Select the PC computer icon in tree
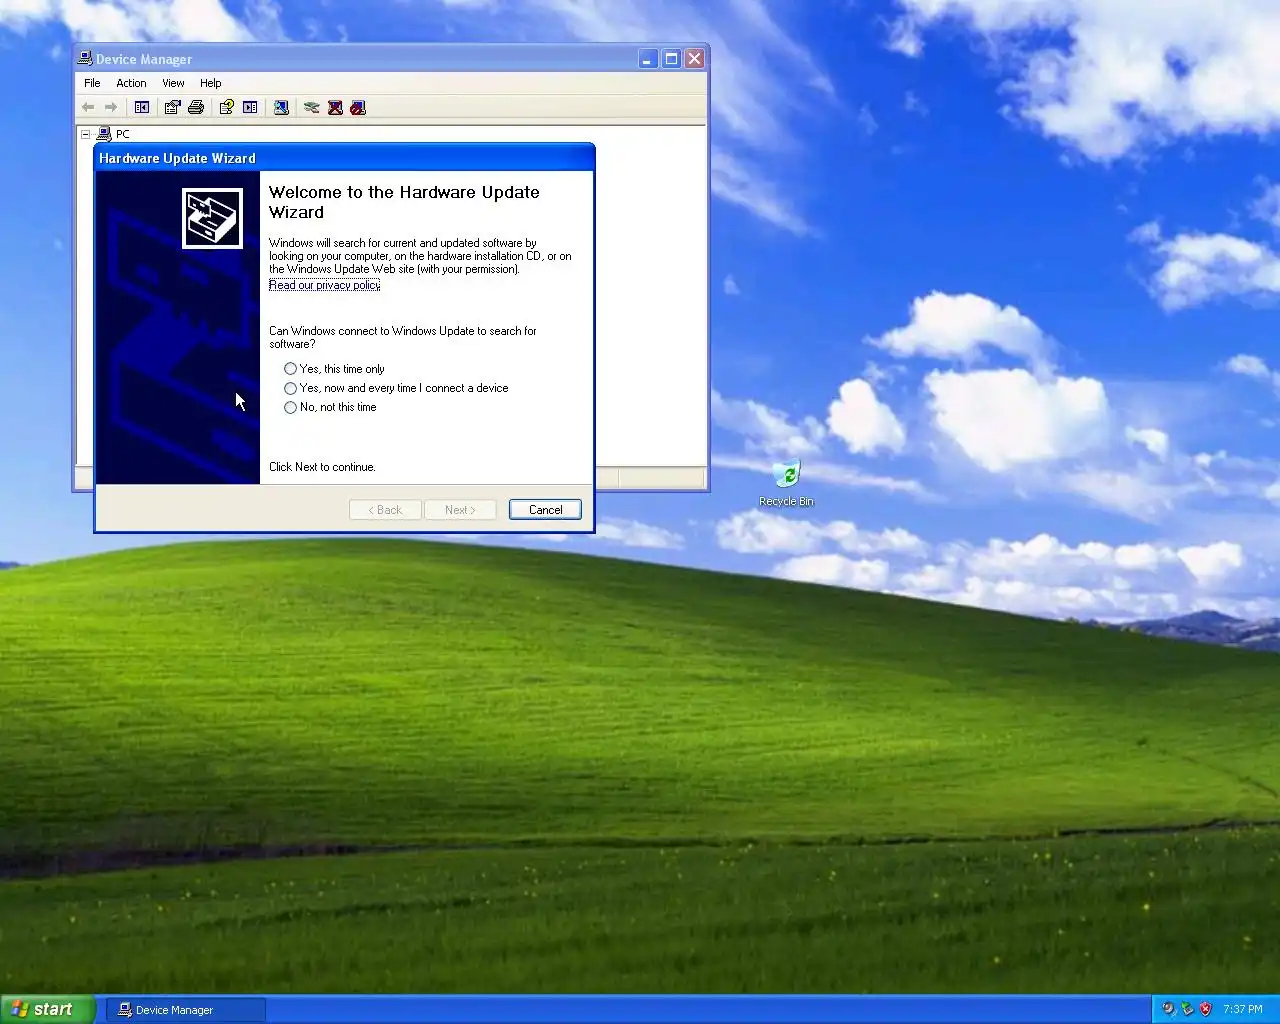 coord(104,134)
